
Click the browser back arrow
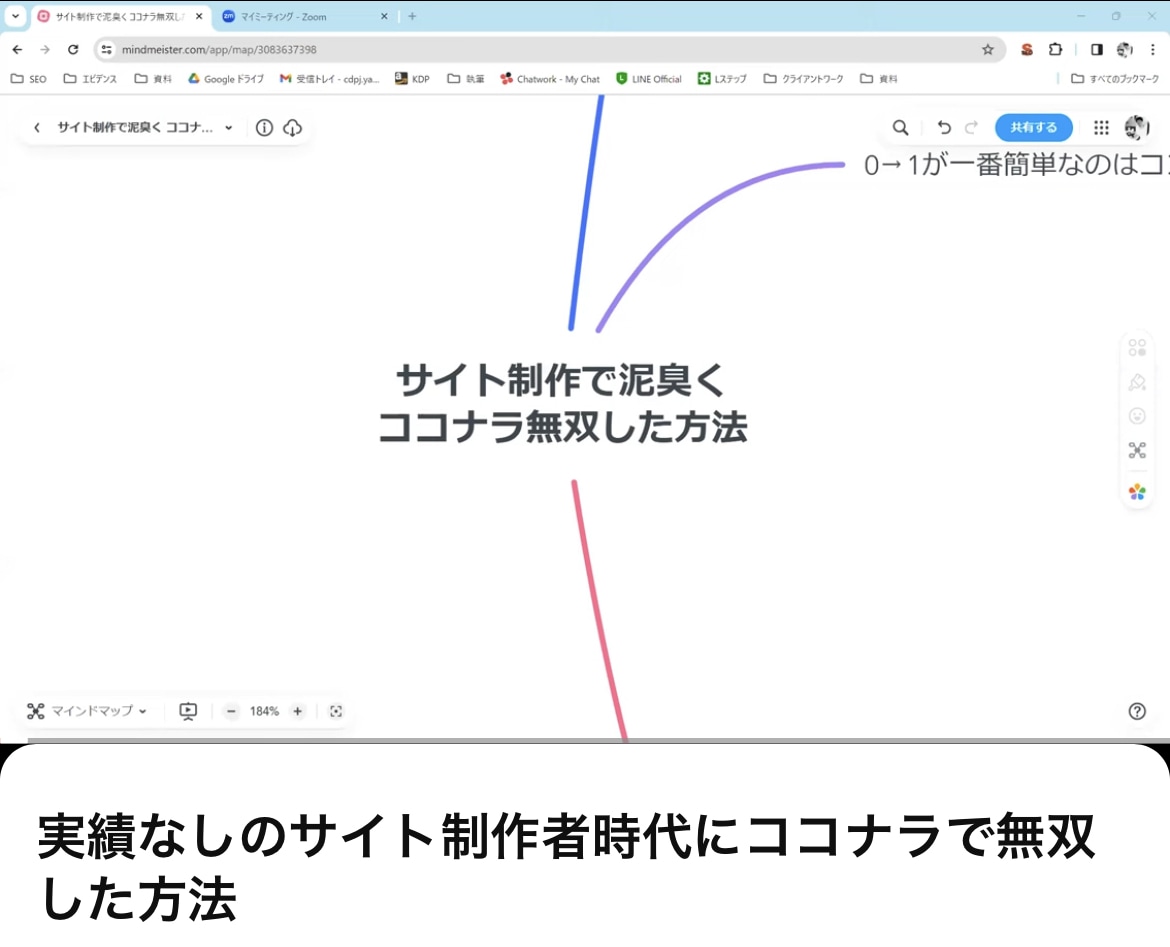pyautogui.click(x=17, y=49)
